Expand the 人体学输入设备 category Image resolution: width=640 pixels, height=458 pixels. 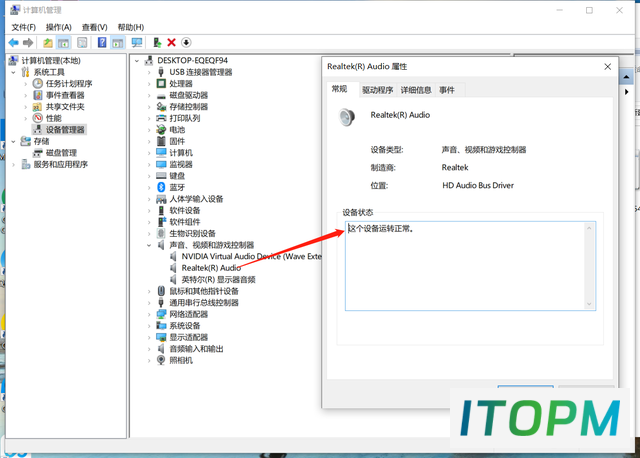[x=149, y=199]
